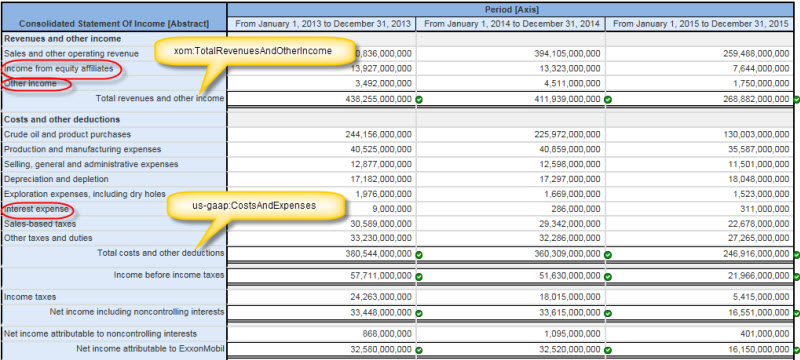Select Net income attributable to noncontrolling interests label
The image size is (800, 360).
click(x=100, y=333)
